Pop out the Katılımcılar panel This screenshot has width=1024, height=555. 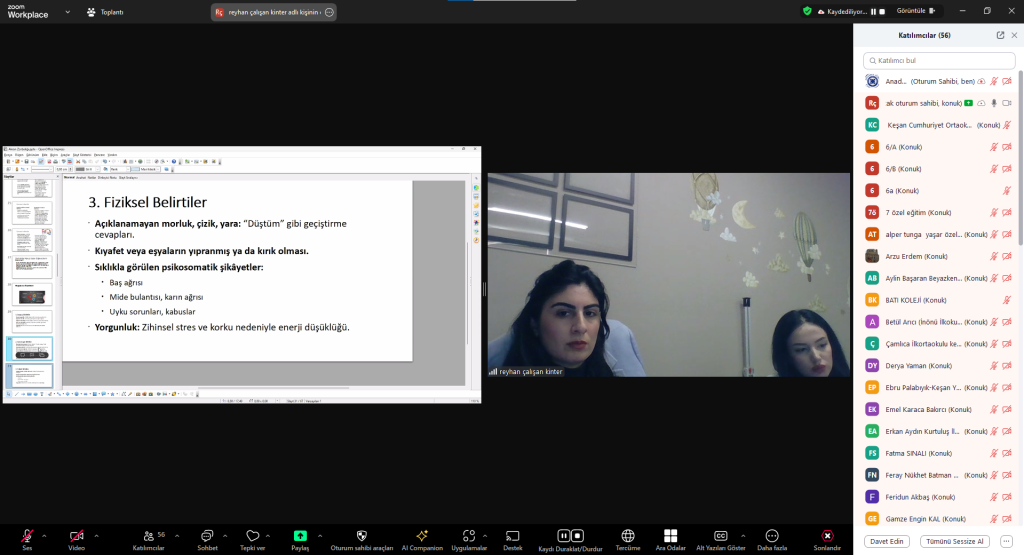point(1000,35)
